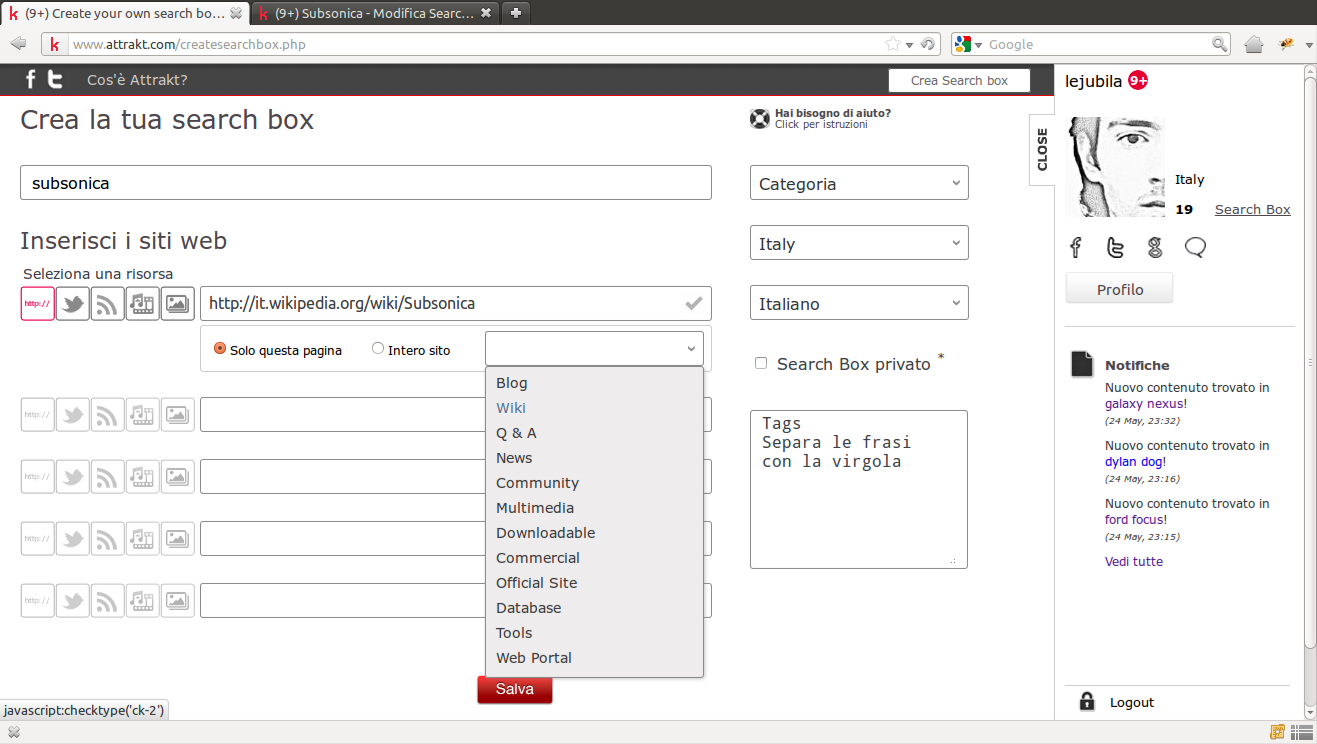Select 'Solo questa pagina' radio button

pyautogui.click(x=220, y=349)
